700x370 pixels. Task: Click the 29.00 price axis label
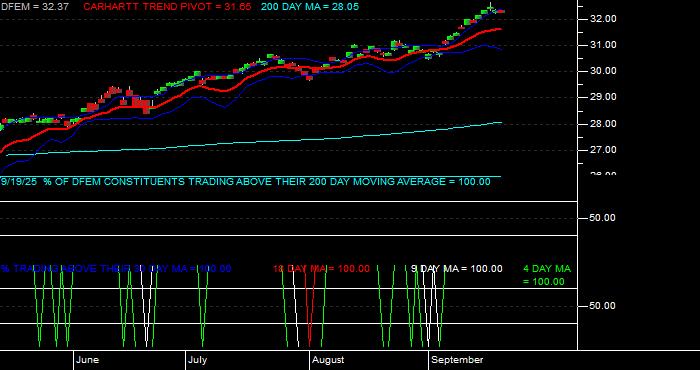[x=604, y=97]
